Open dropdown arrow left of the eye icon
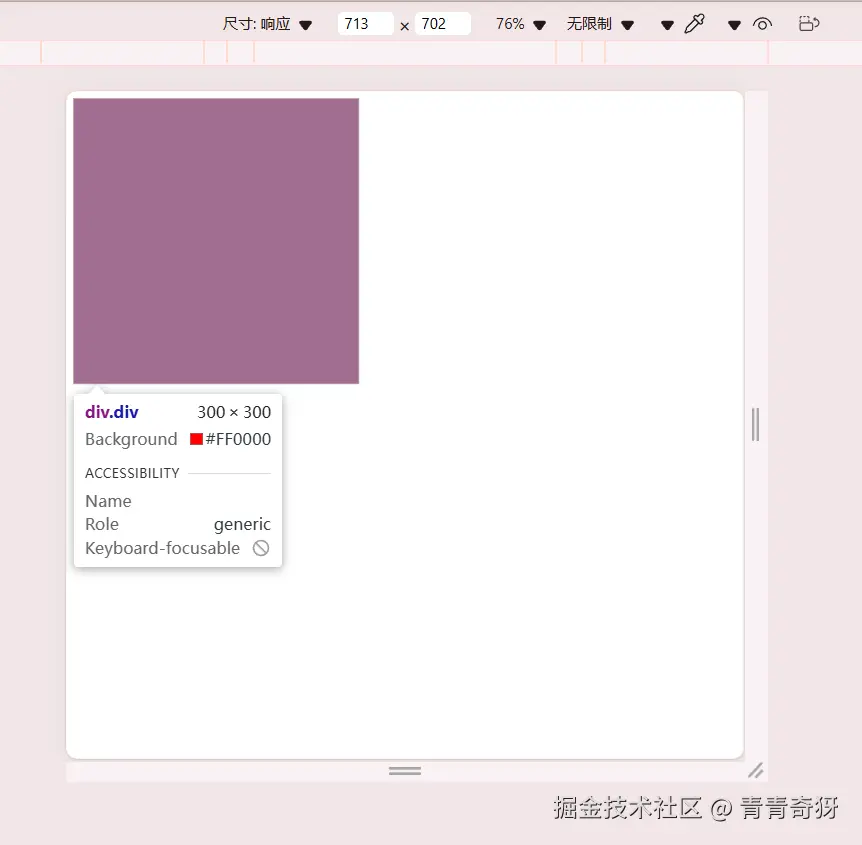Image resolution: width=862 pixels, height=845 pixels. point(734,25)
